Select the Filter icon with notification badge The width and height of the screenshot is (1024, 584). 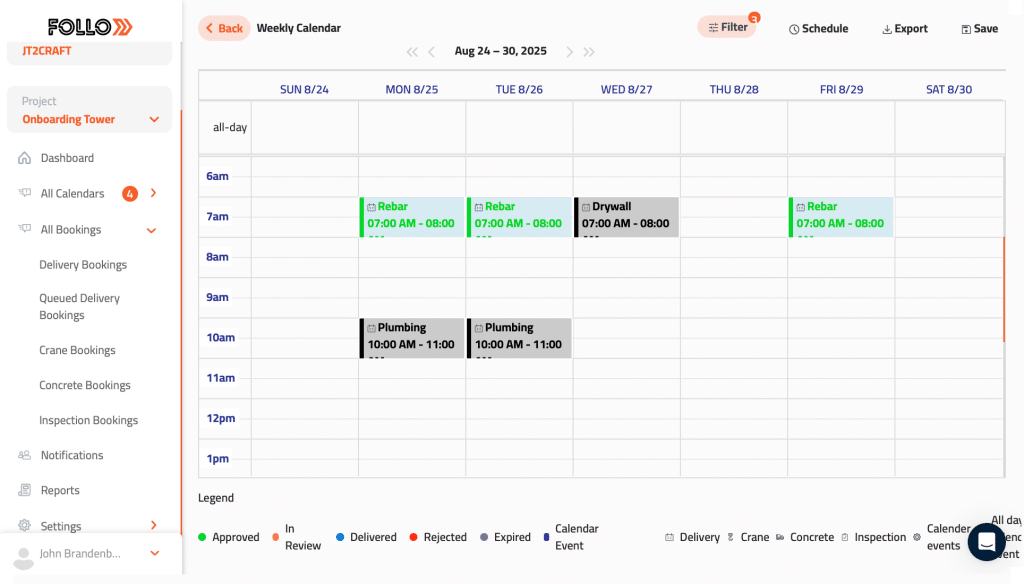713,27
